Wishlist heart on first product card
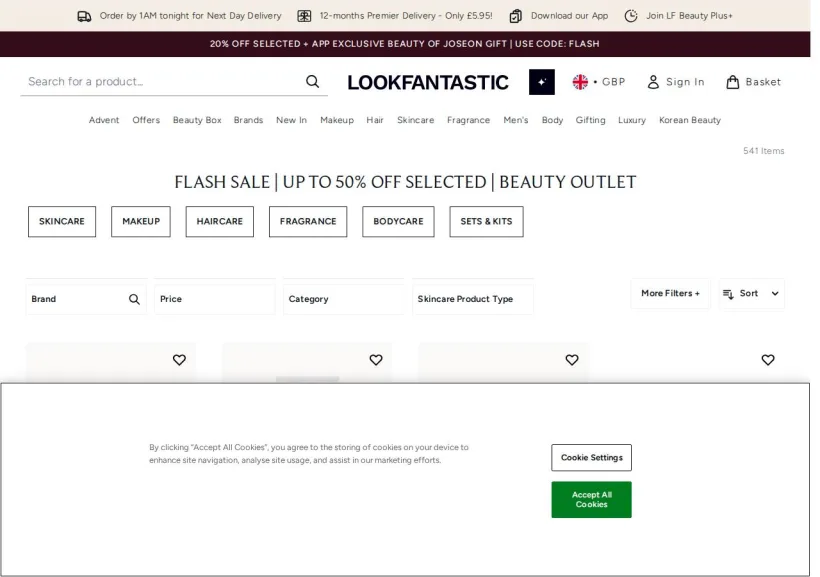The width and height of the screenshot is (820, 577). [x=179, y=360]
